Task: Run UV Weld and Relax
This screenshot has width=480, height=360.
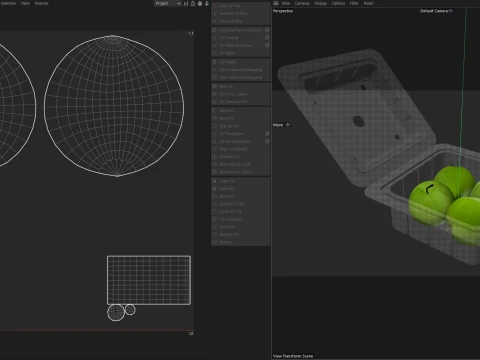Action: (238, 45)
